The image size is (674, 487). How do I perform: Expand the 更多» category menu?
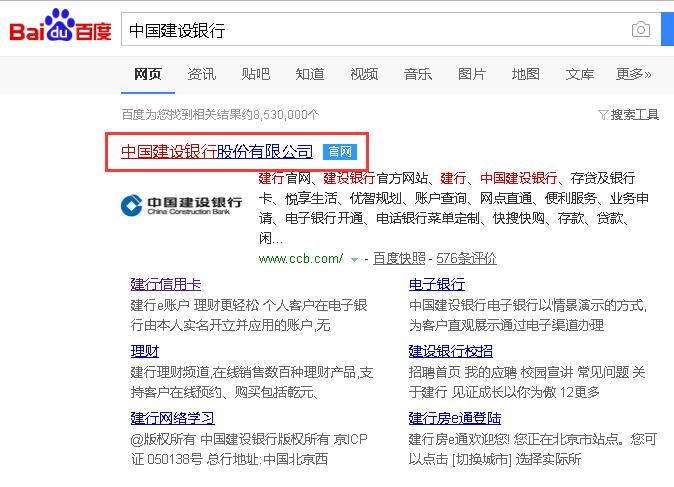point(633,74)
